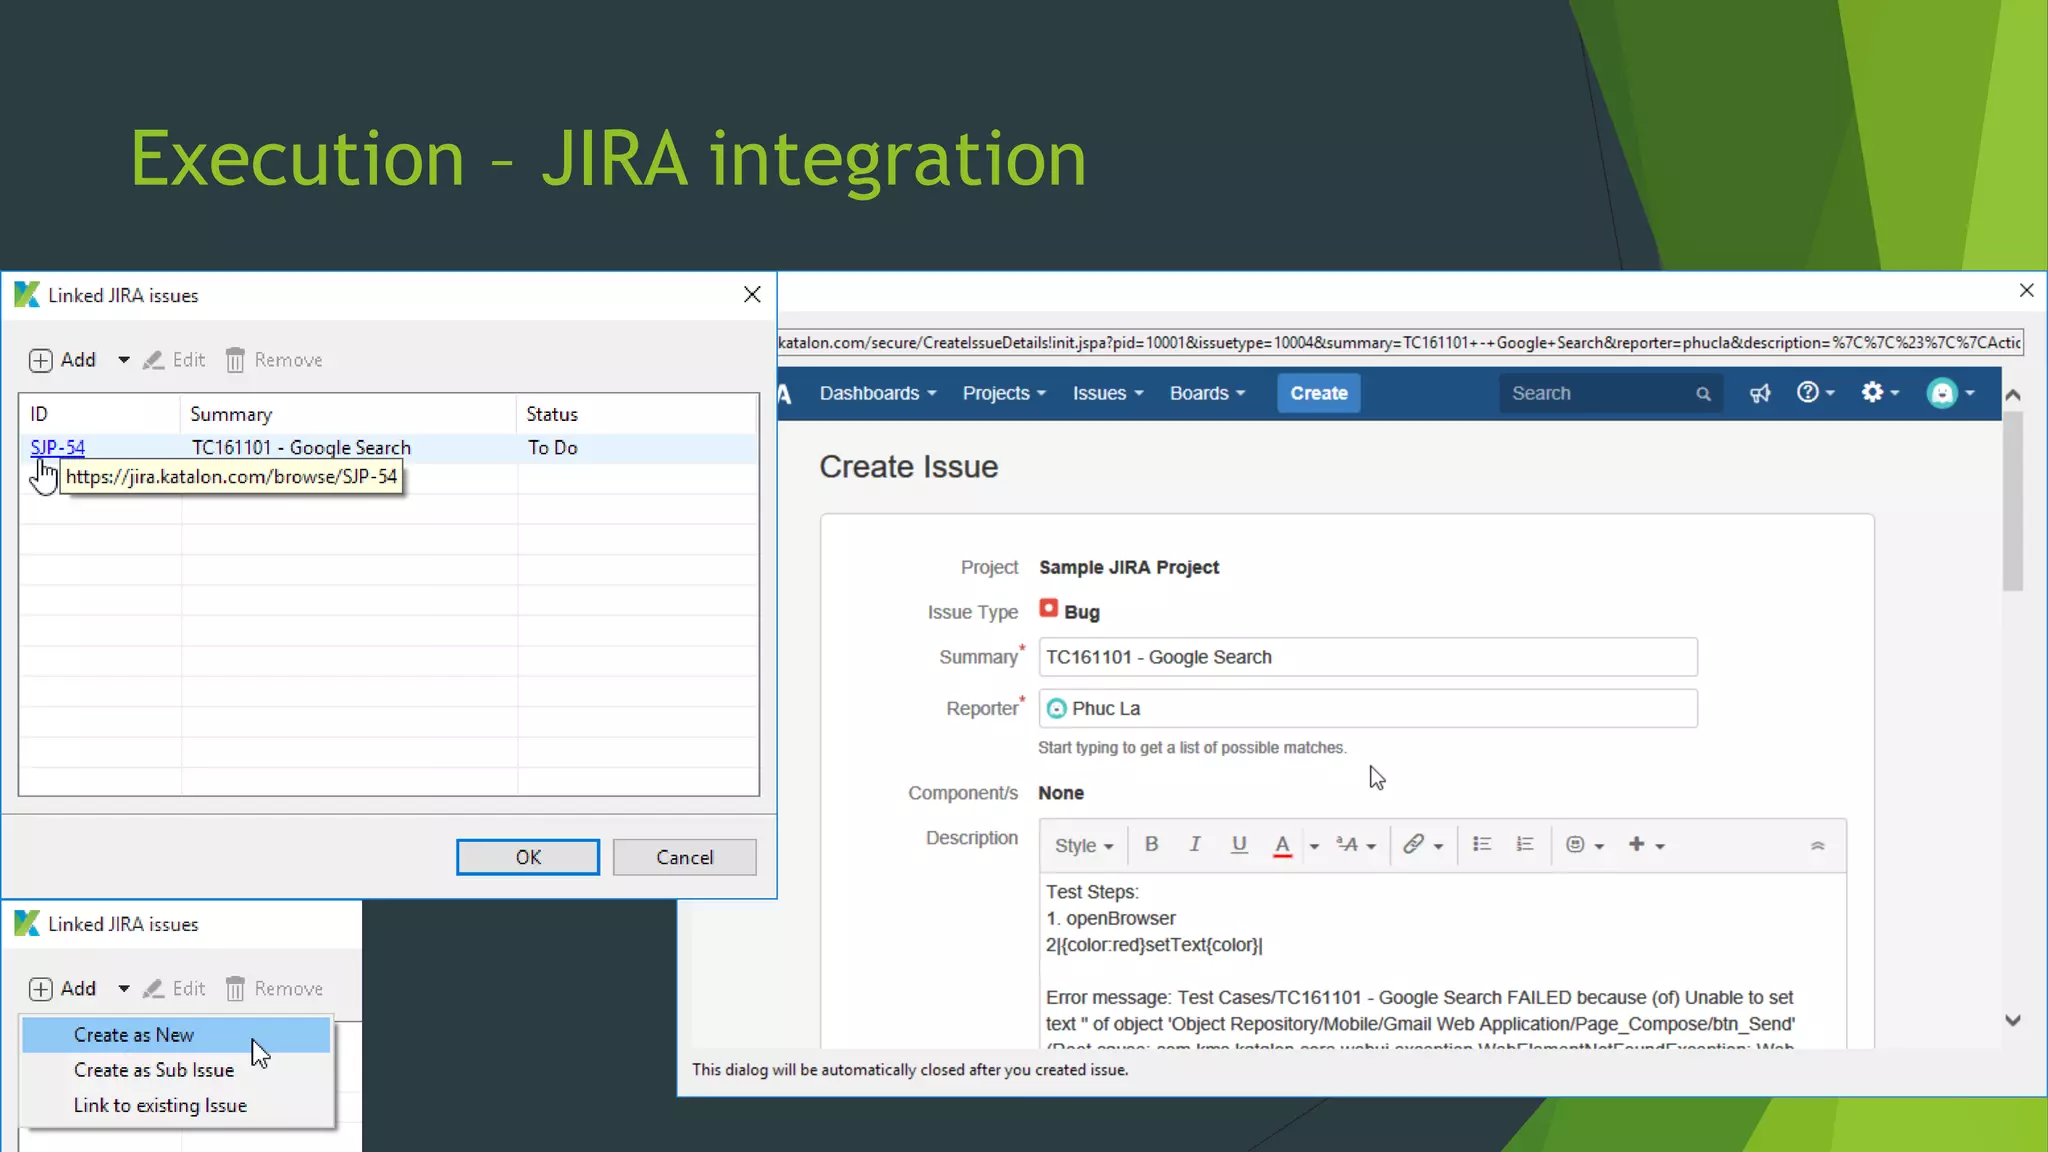Click inside the Description text area
The image size is (2048, 1152).
[1442, 962]
